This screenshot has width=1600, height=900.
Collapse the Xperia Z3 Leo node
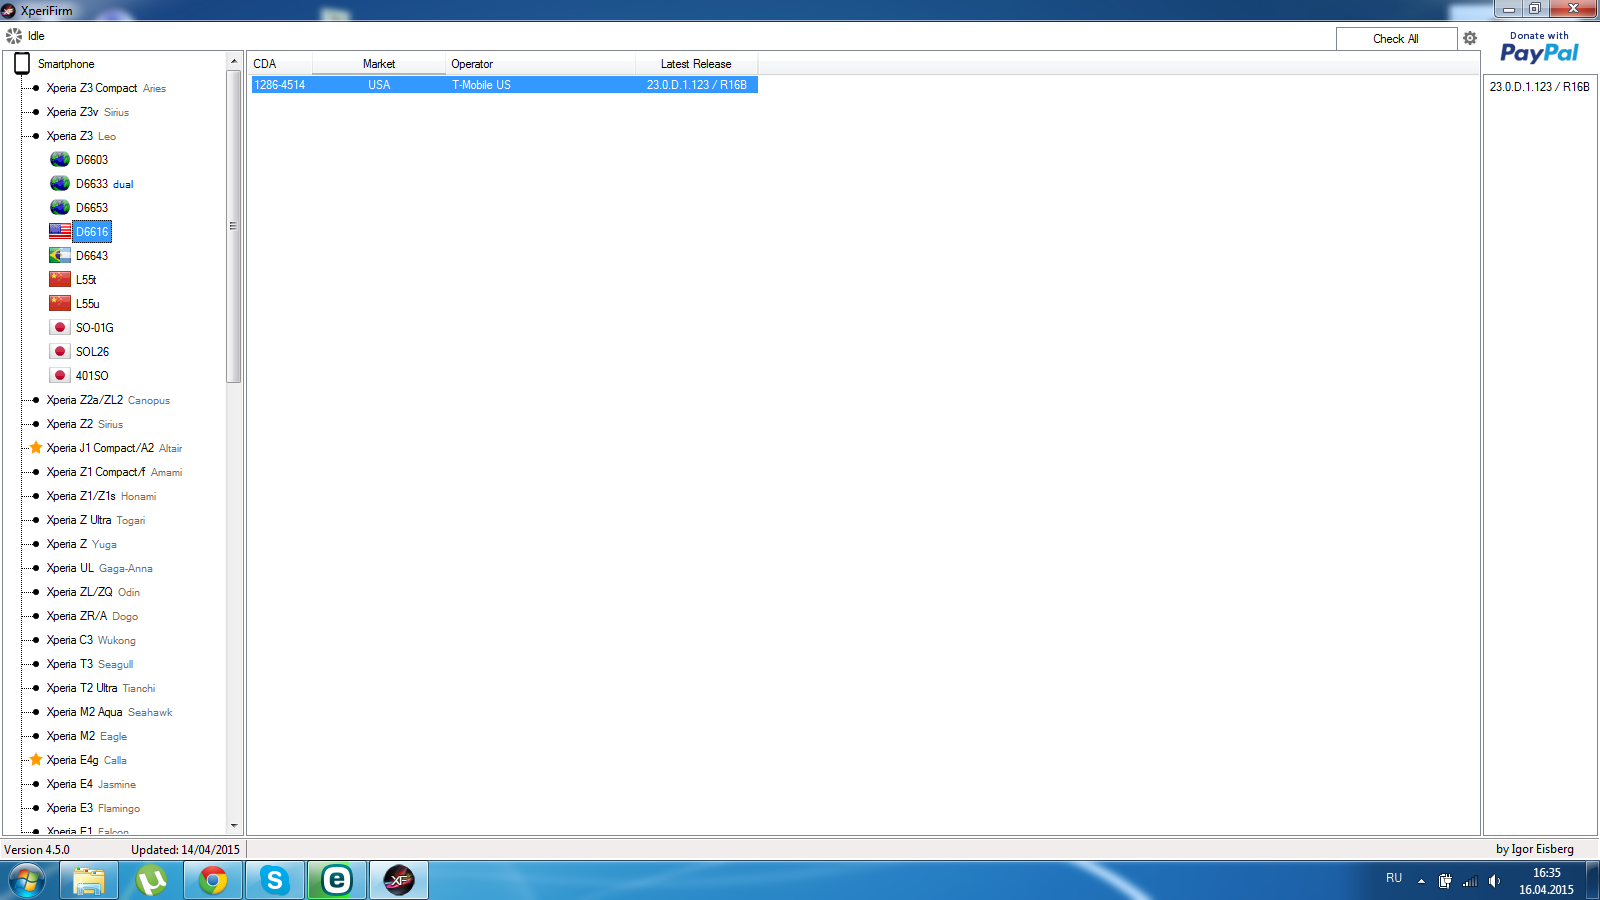36,136
